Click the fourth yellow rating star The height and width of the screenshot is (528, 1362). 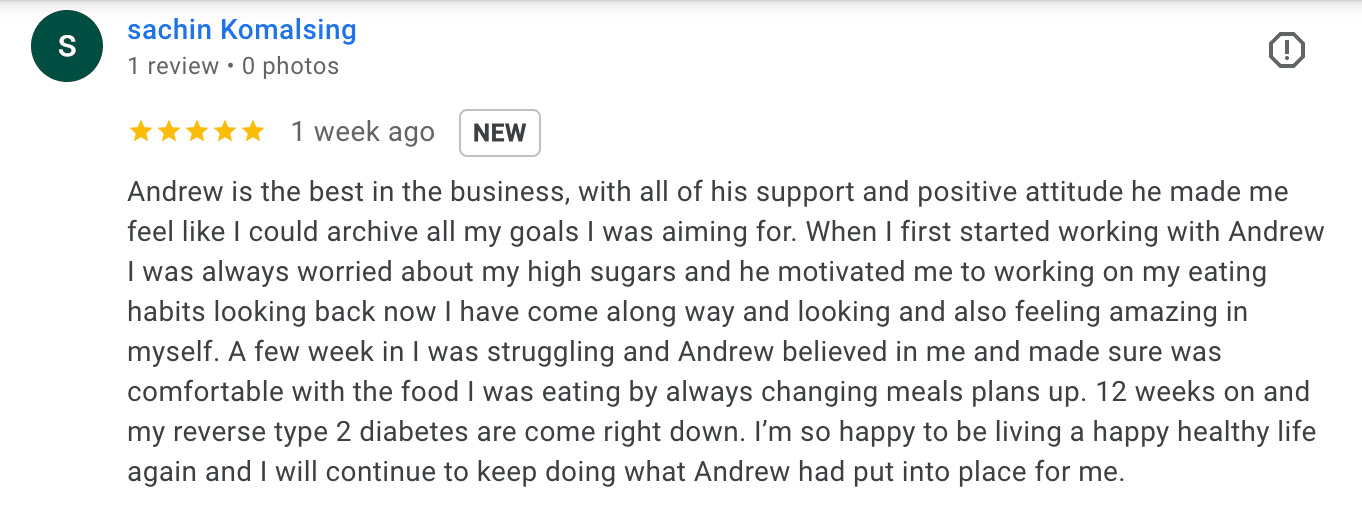pyautogui.click(x=225, y=132)
